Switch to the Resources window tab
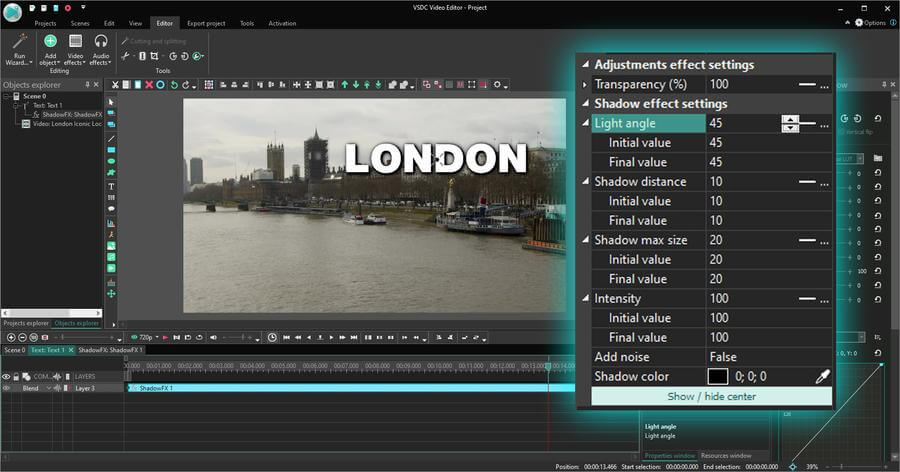Image resolution: width=900 pixels, height=472 pixels. pos(726,455)
